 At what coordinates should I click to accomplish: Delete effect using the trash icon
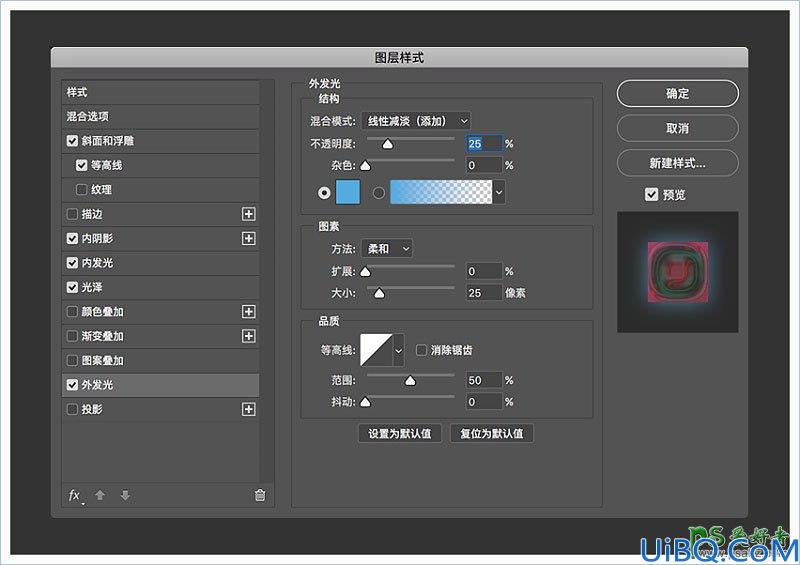260,495
